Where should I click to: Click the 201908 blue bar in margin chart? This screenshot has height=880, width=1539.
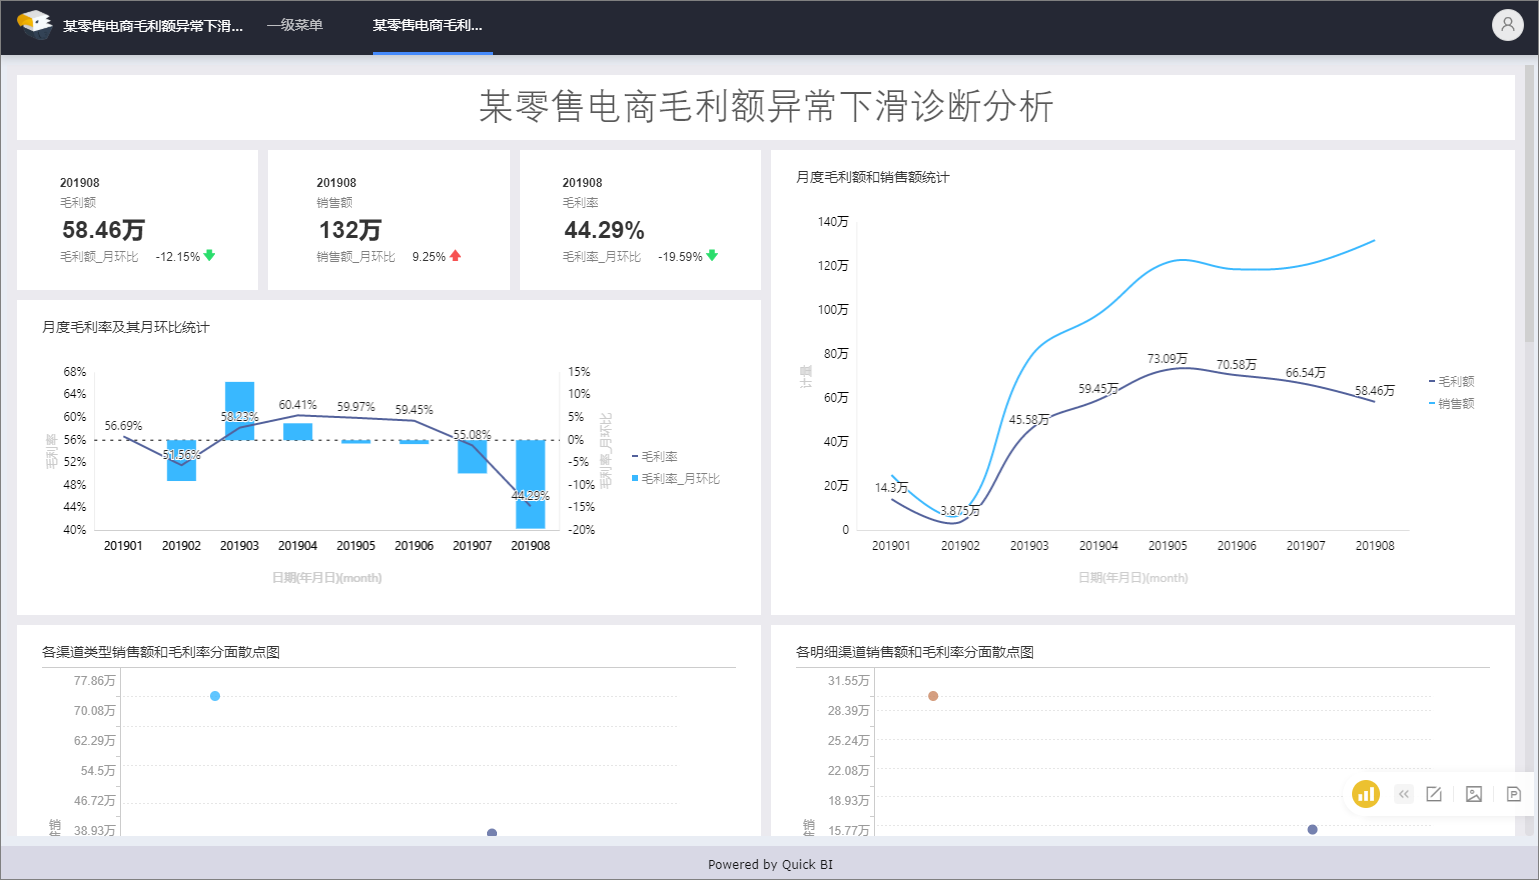[x=530, y=484]
